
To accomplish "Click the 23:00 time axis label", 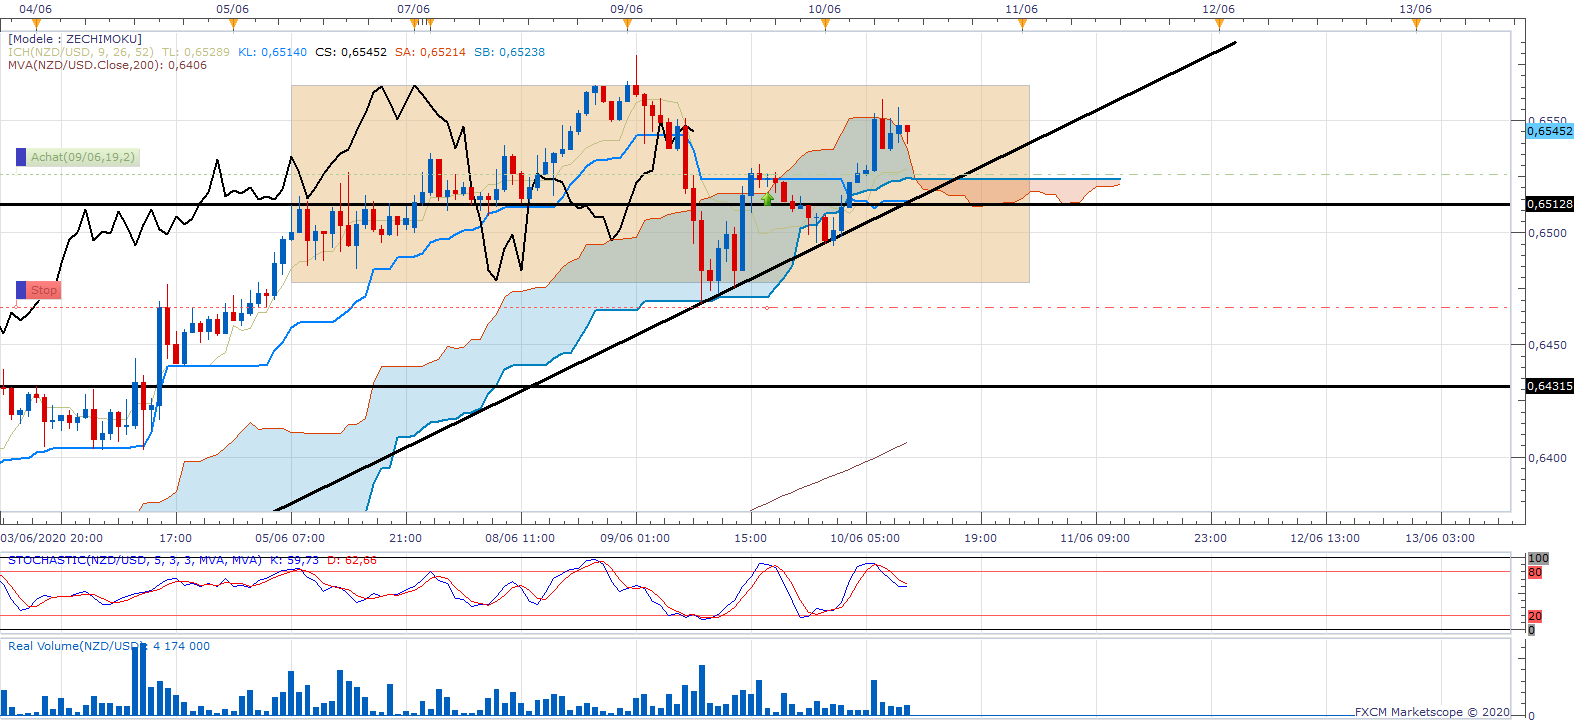I will (1211, 538).
